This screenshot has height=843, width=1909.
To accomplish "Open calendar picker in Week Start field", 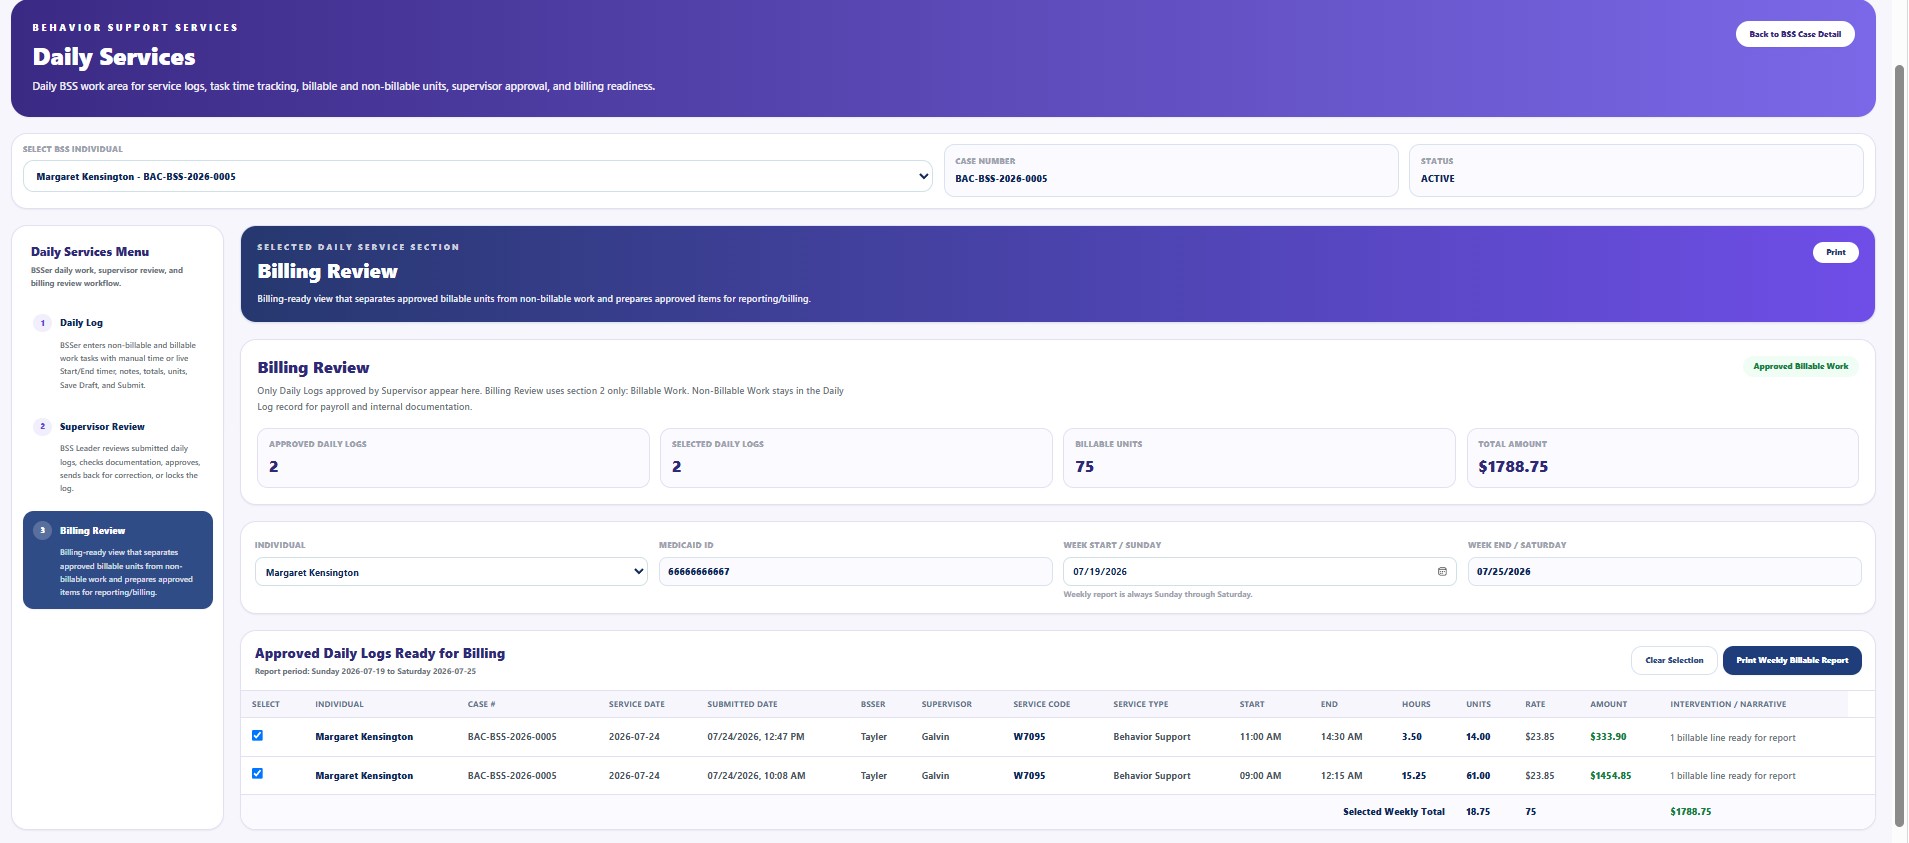I will tap(1442, 572).
